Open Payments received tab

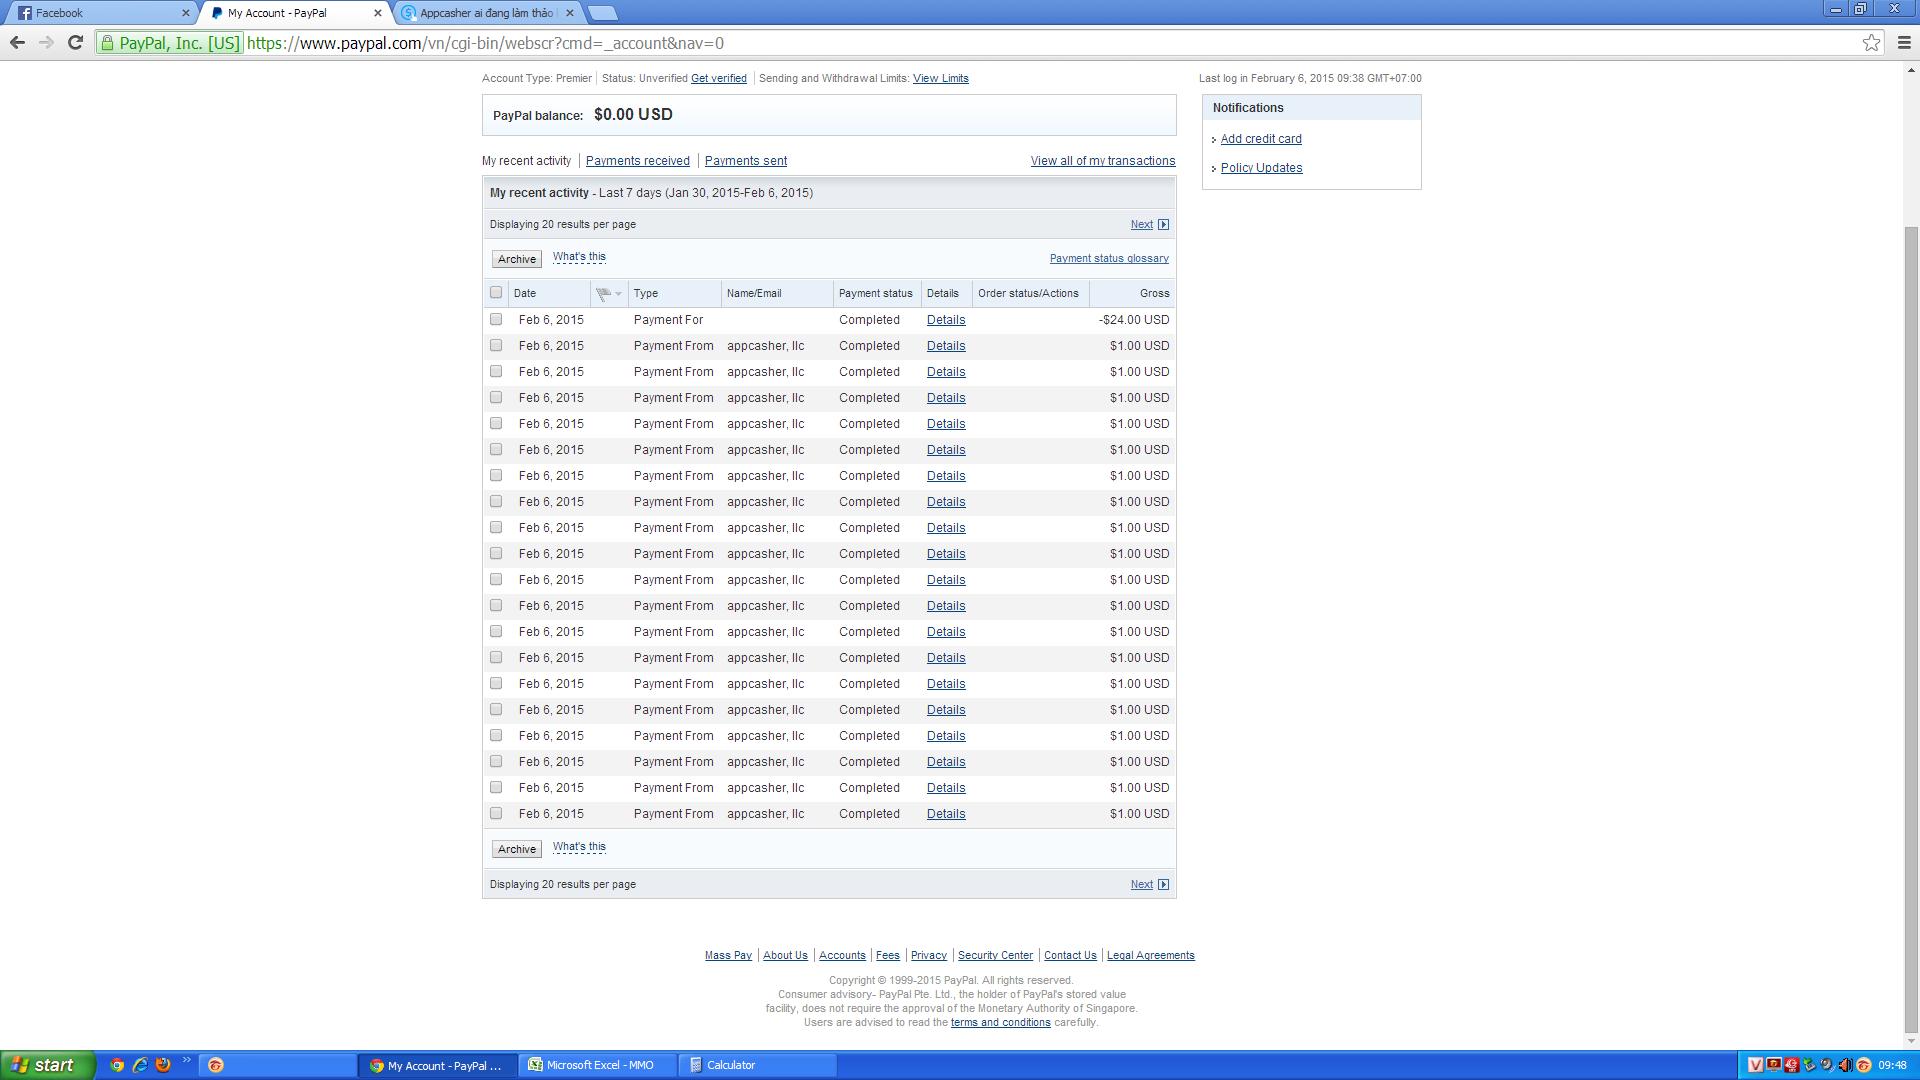point(637,161)
